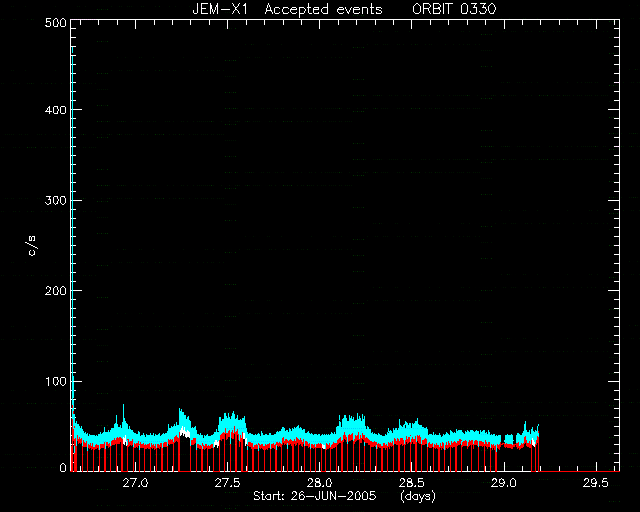Click the plot title JEM-X1 Accepted events
Viewport: 640px width, 512px height.
point(287,9)
